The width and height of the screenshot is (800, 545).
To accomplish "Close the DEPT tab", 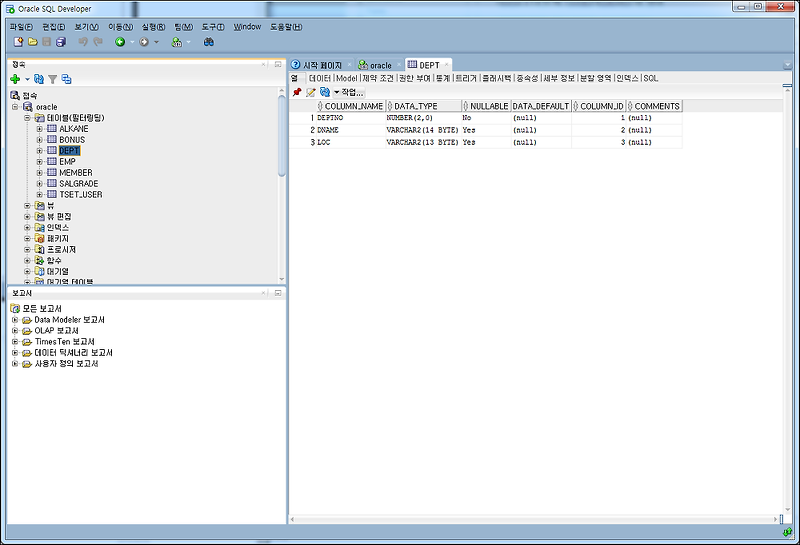I will coord(446,65).
